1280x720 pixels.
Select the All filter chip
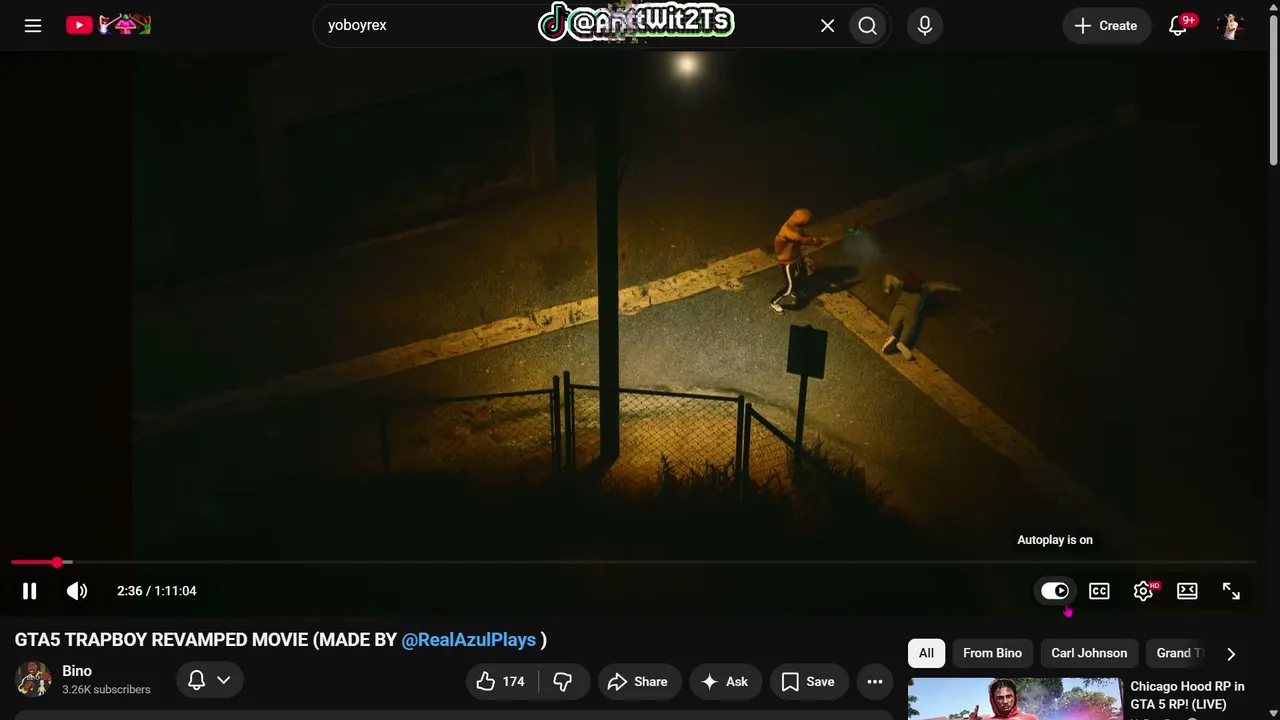point(926,653)
